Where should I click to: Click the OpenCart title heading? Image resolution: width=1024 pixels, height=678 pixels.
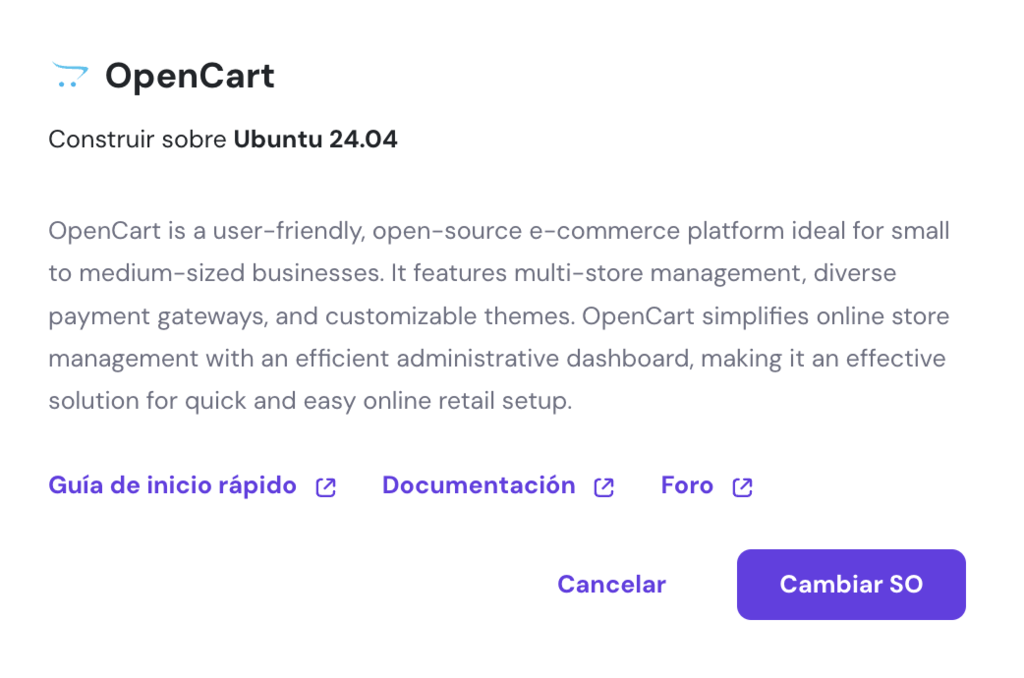click(x=190, y=75)
